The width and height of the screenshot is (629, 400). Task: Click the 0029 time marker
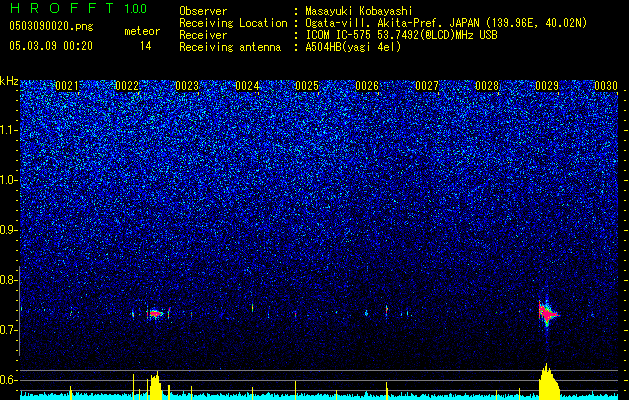tap(547, 86)
